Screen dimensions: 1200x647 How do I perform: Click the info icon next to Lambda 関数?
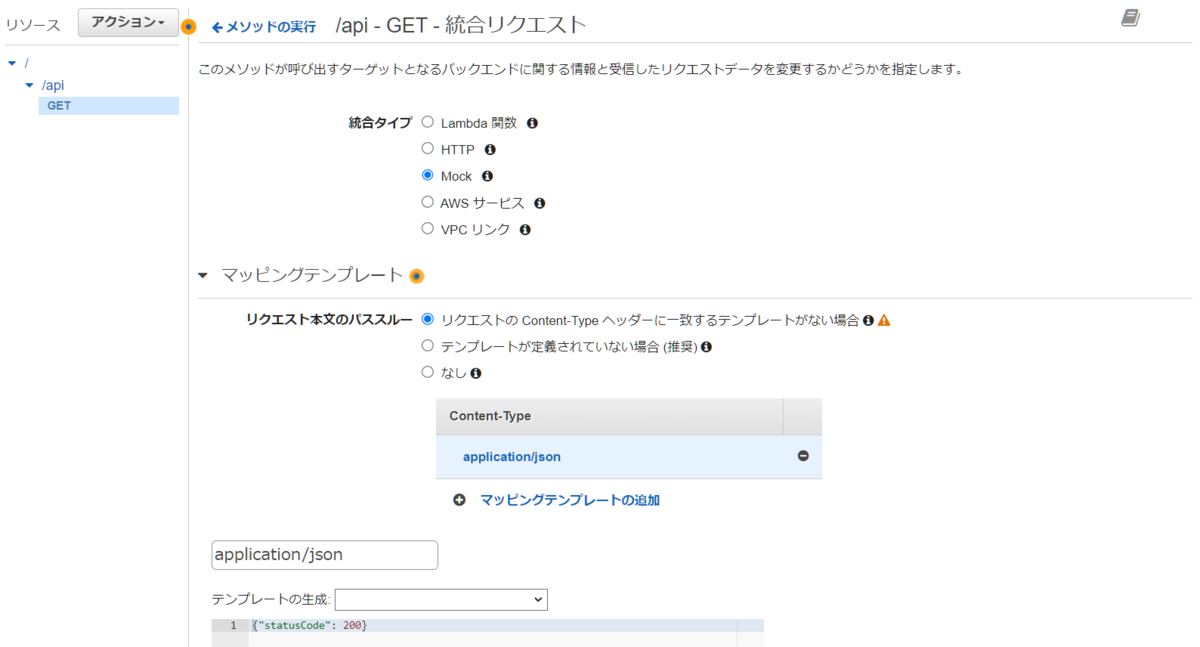pos(530,122)
